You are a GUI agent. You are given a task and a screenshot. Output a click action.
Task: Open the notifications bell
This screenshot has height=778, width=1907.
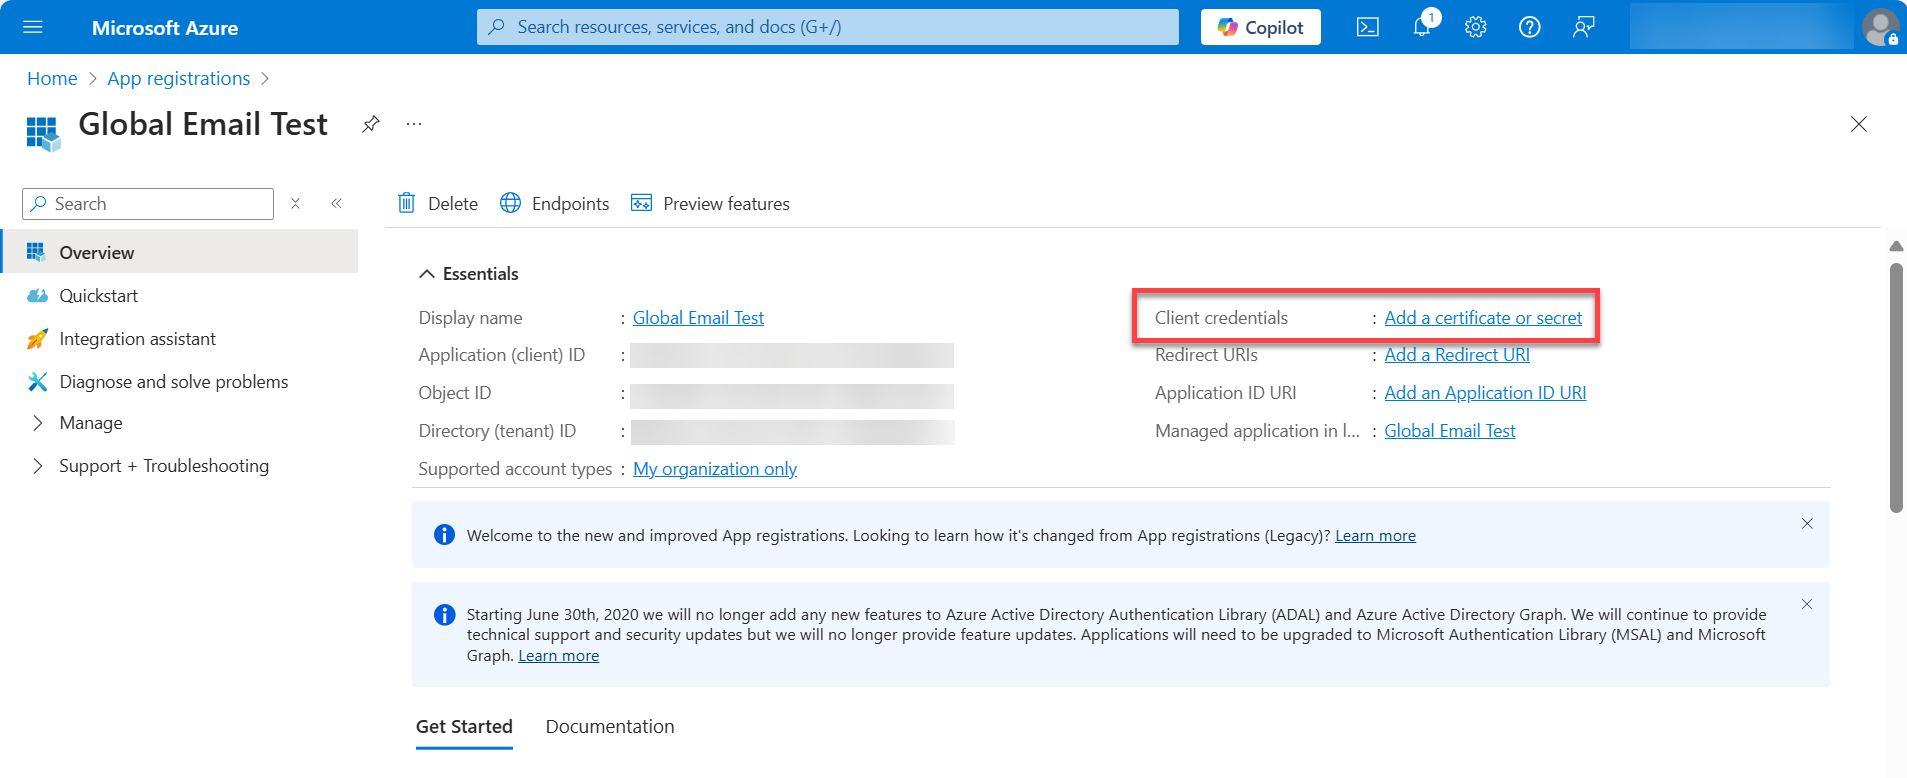(x=1421, y=27)
